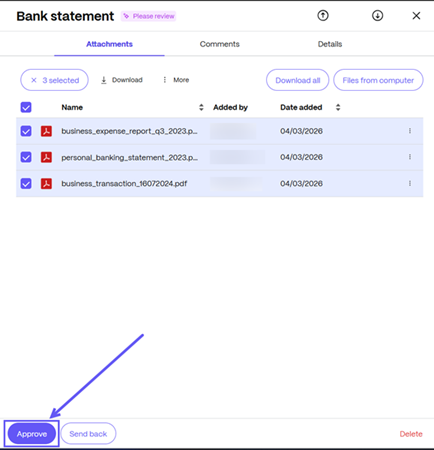This screenshot has width=434, height=450.
Task: Click the upload arrow icon in header
Action: [323, 15]
